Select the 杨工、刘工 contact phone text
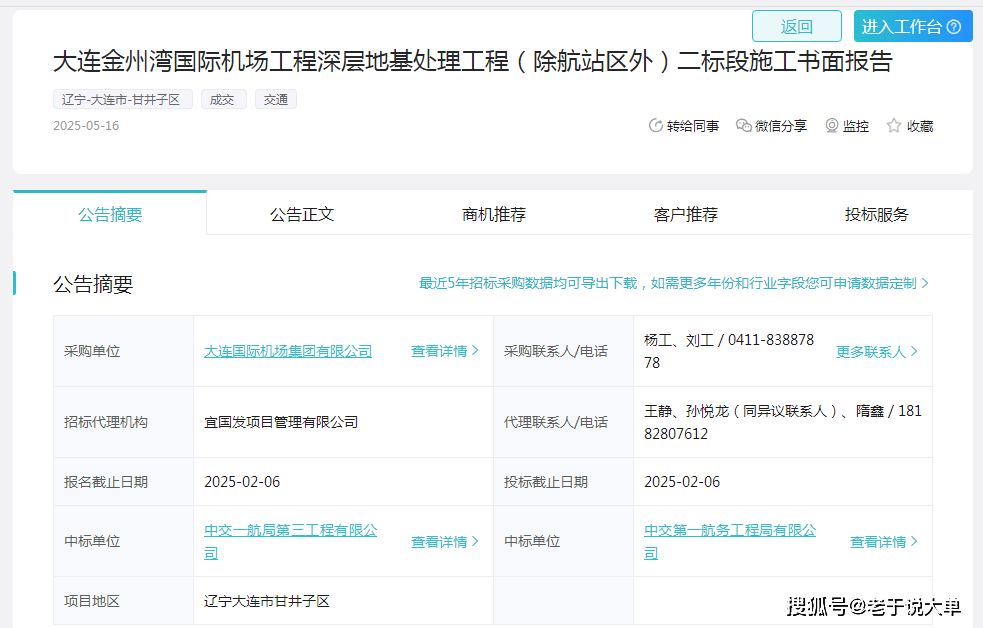Screen dimensions: 983x628 [729, 351]
